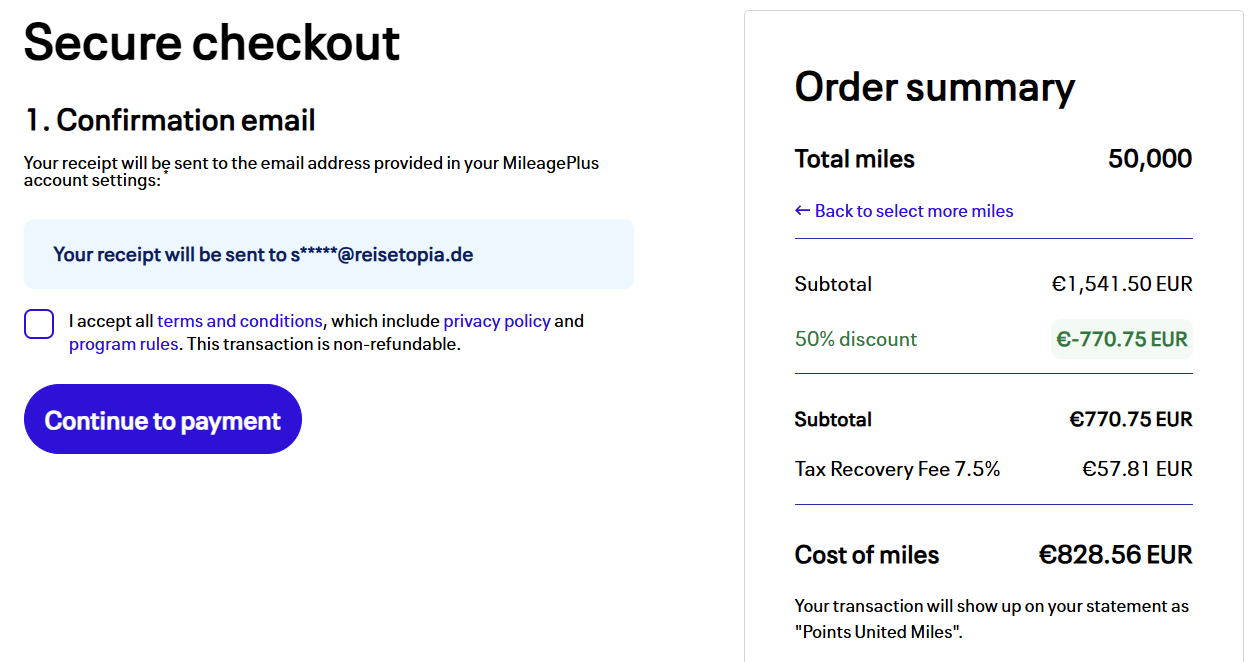
Task: Click the Continue to payment button
Action: tap(162, 419)
